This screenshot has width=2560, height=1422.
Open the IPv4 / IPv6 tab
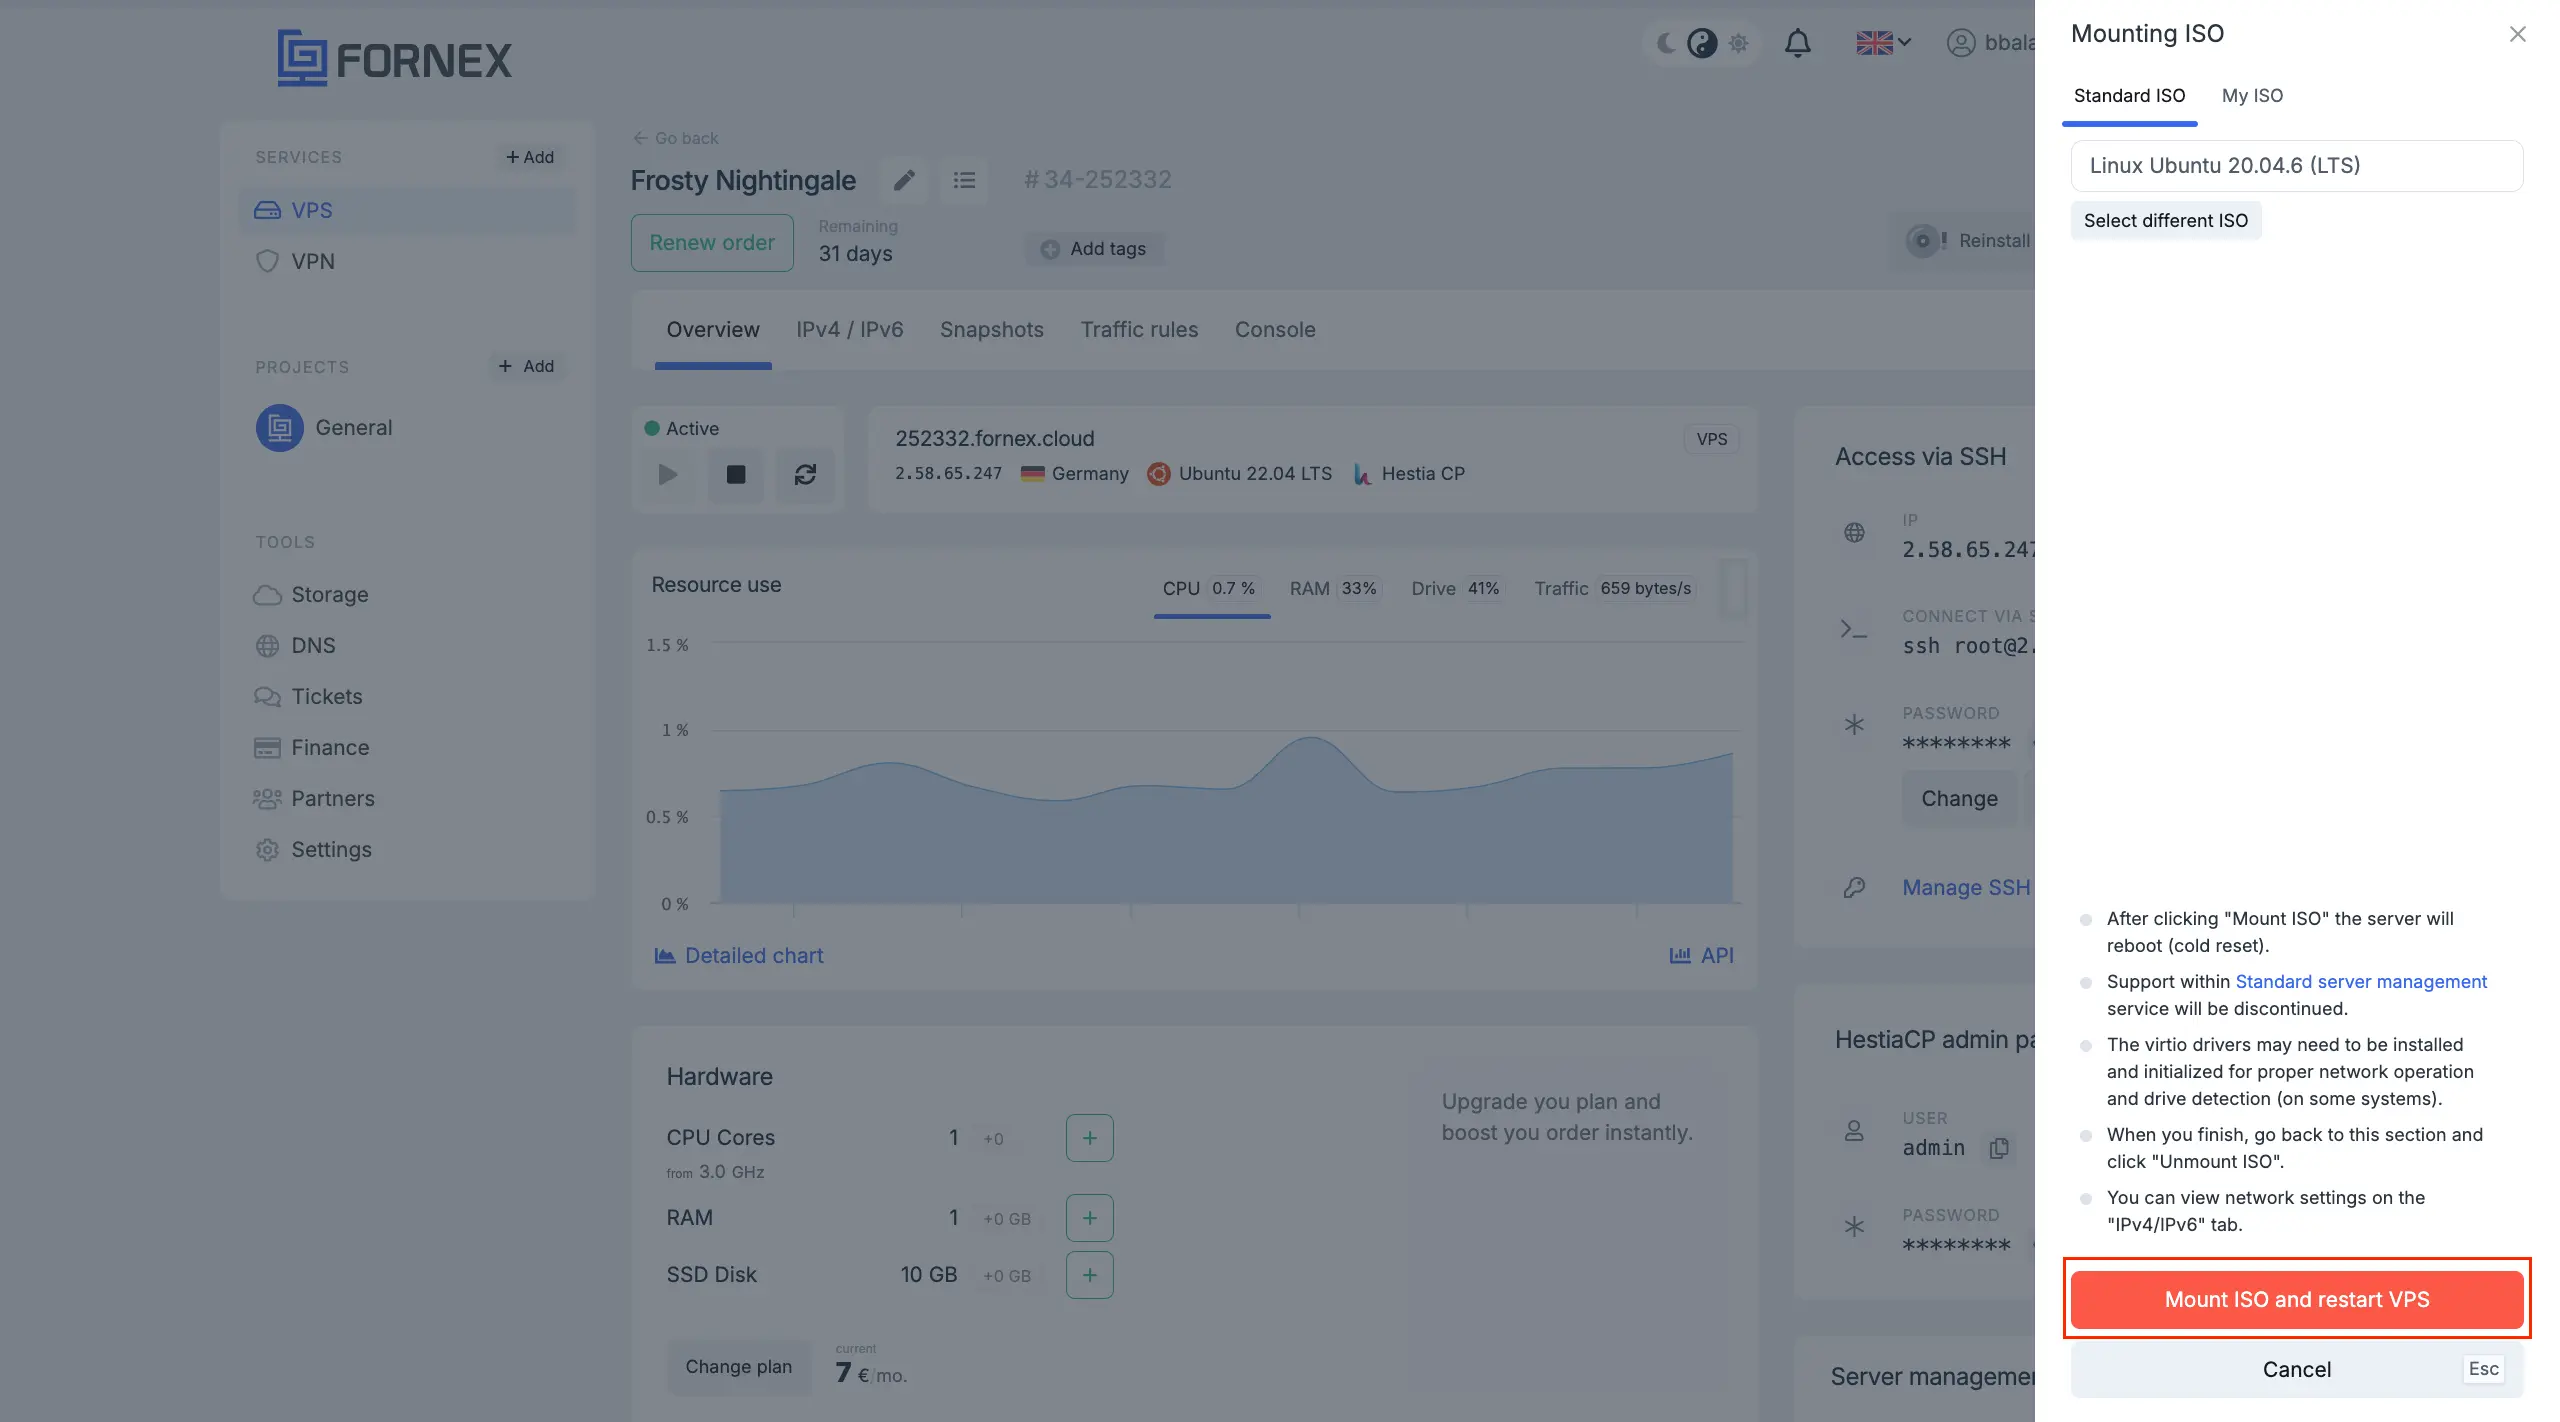(850, 330)
